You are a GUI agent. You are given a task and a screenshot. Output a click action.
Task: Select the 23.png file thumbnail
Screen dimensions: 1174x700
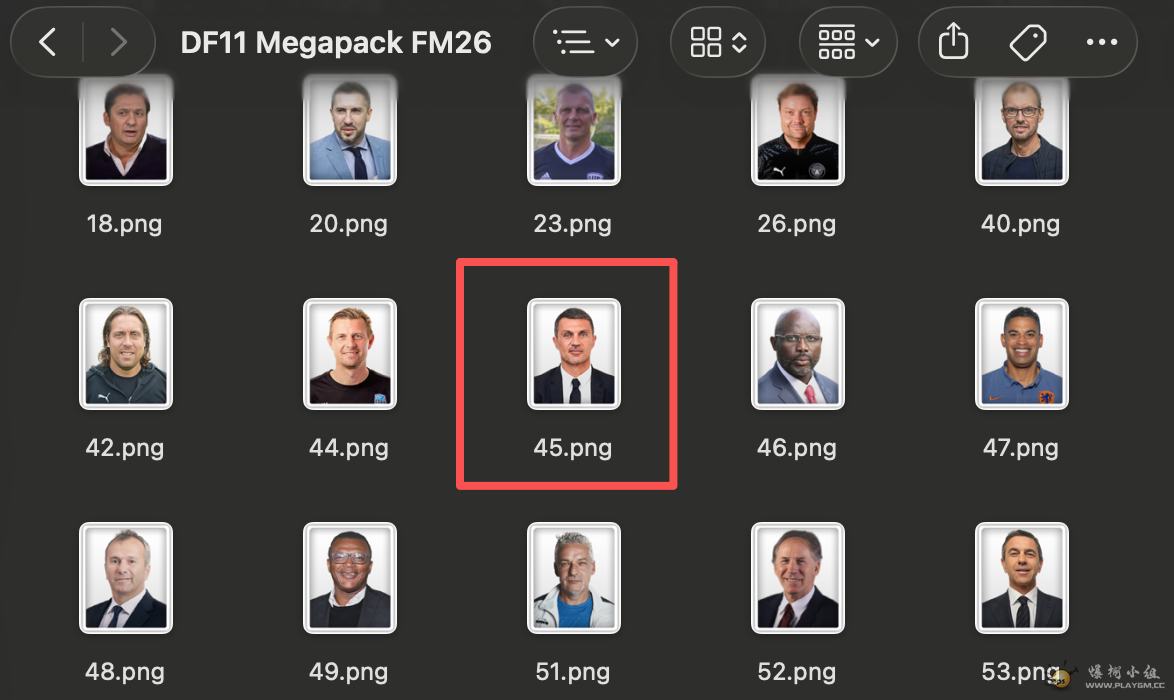tap(573, 132)
